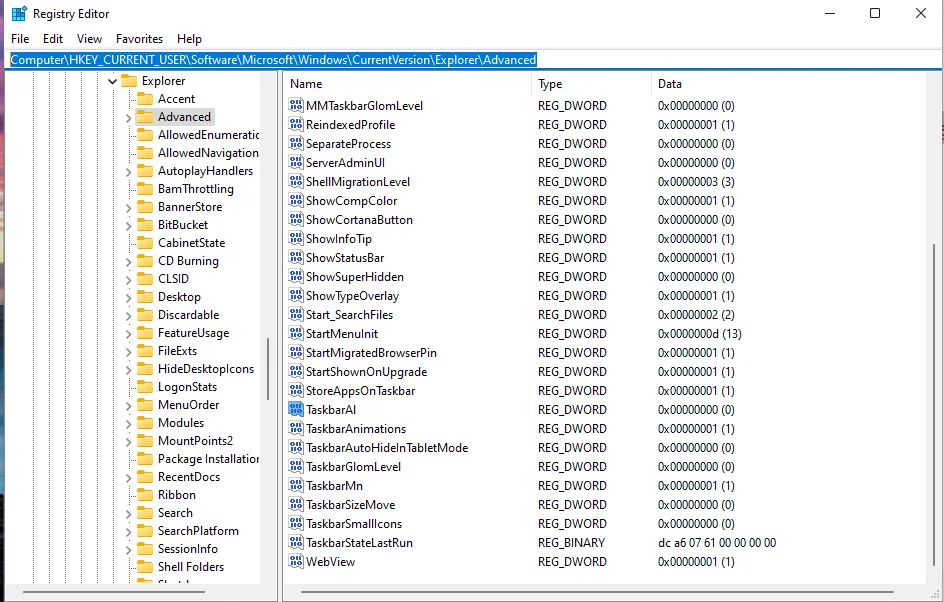Image resolution: width=944 pixels, height=602 pixels.
Task: Click the ShowCompColor value icon
Action: tap(296, 200)
